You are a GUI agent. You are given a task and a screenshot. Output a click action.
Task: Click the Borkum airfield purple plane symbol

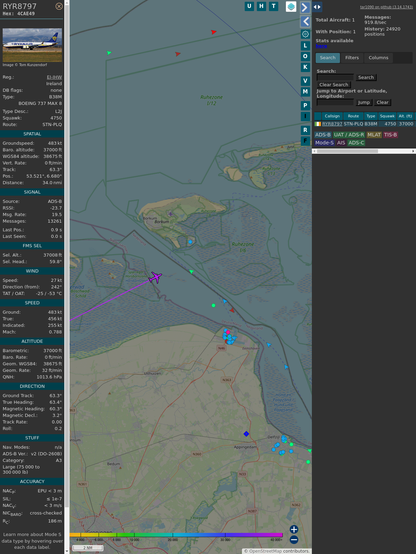point(170,213)
